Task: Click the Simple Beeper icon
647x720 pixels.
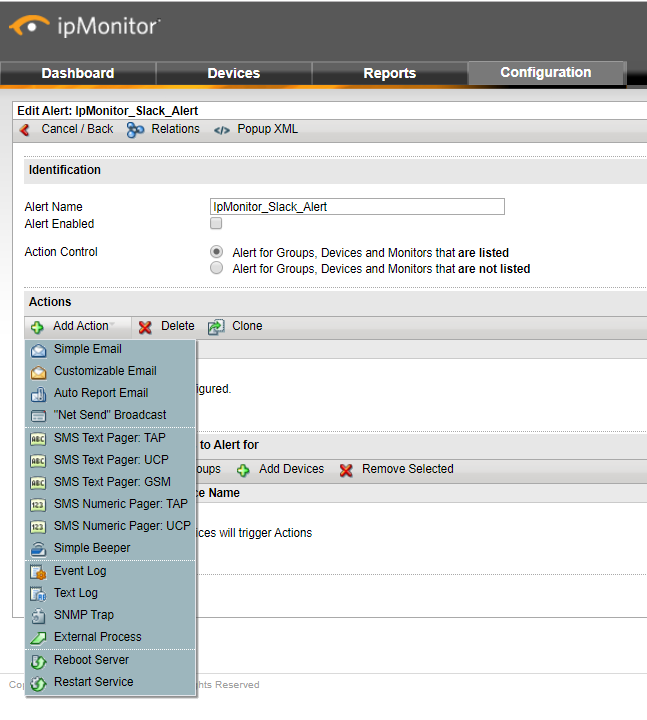Action: click(39, 549)
